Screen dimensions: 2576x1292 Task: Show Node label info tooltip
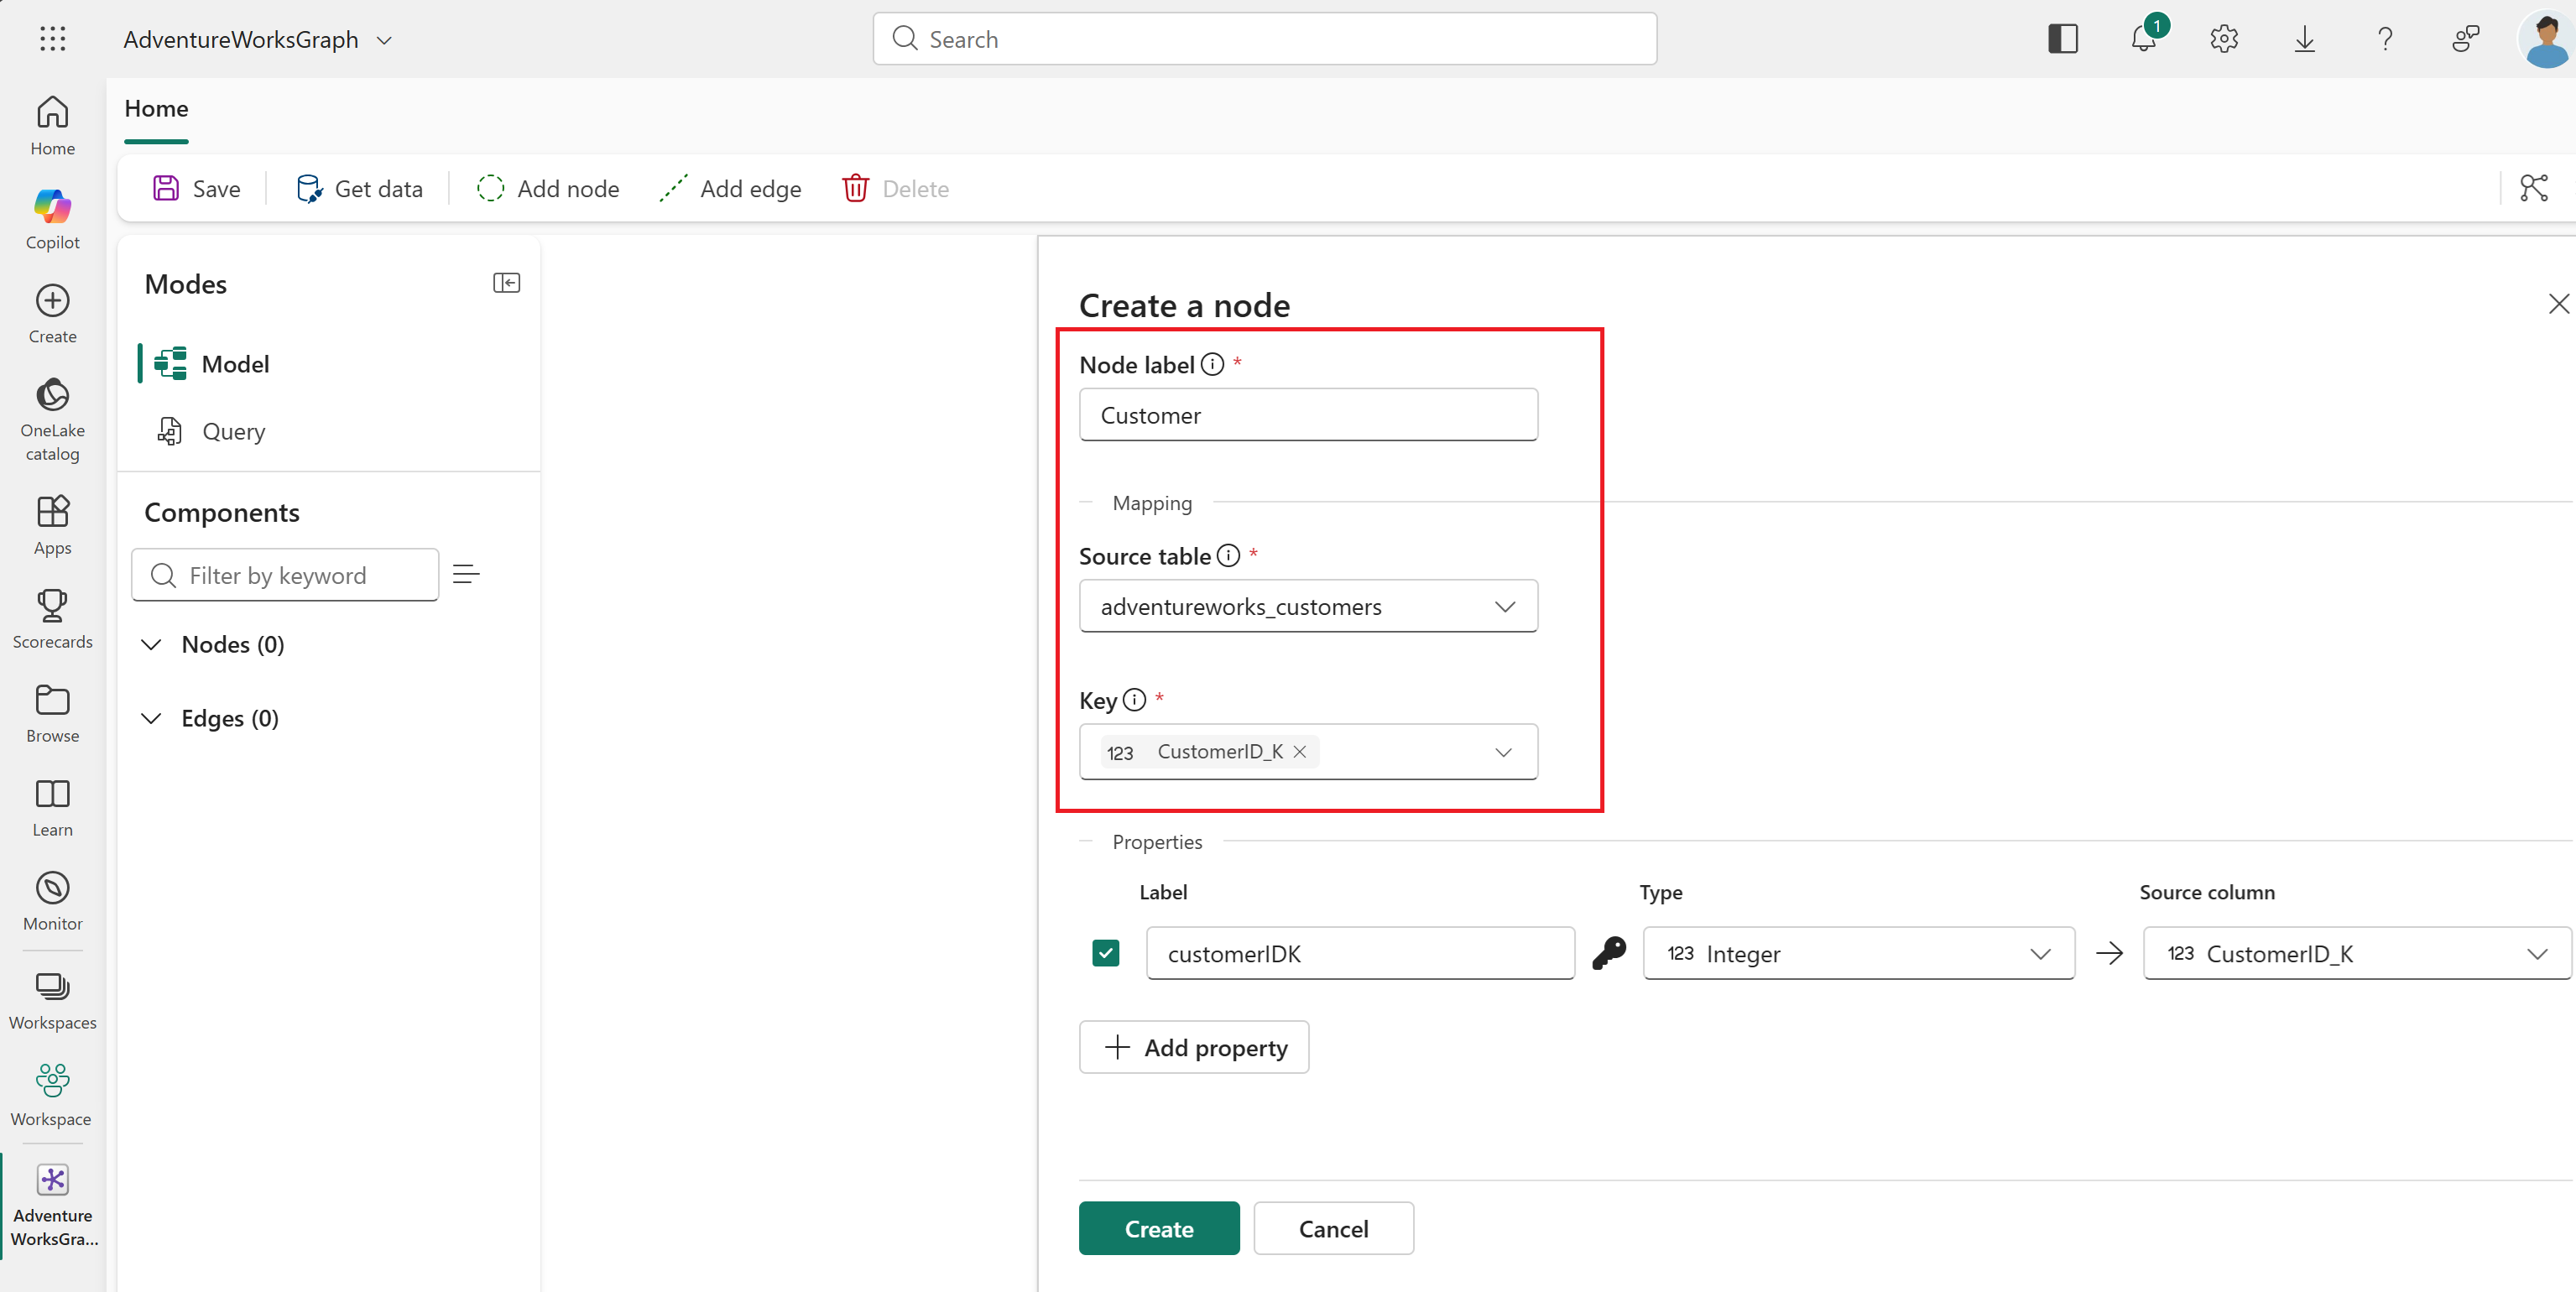pos(1212,364)
